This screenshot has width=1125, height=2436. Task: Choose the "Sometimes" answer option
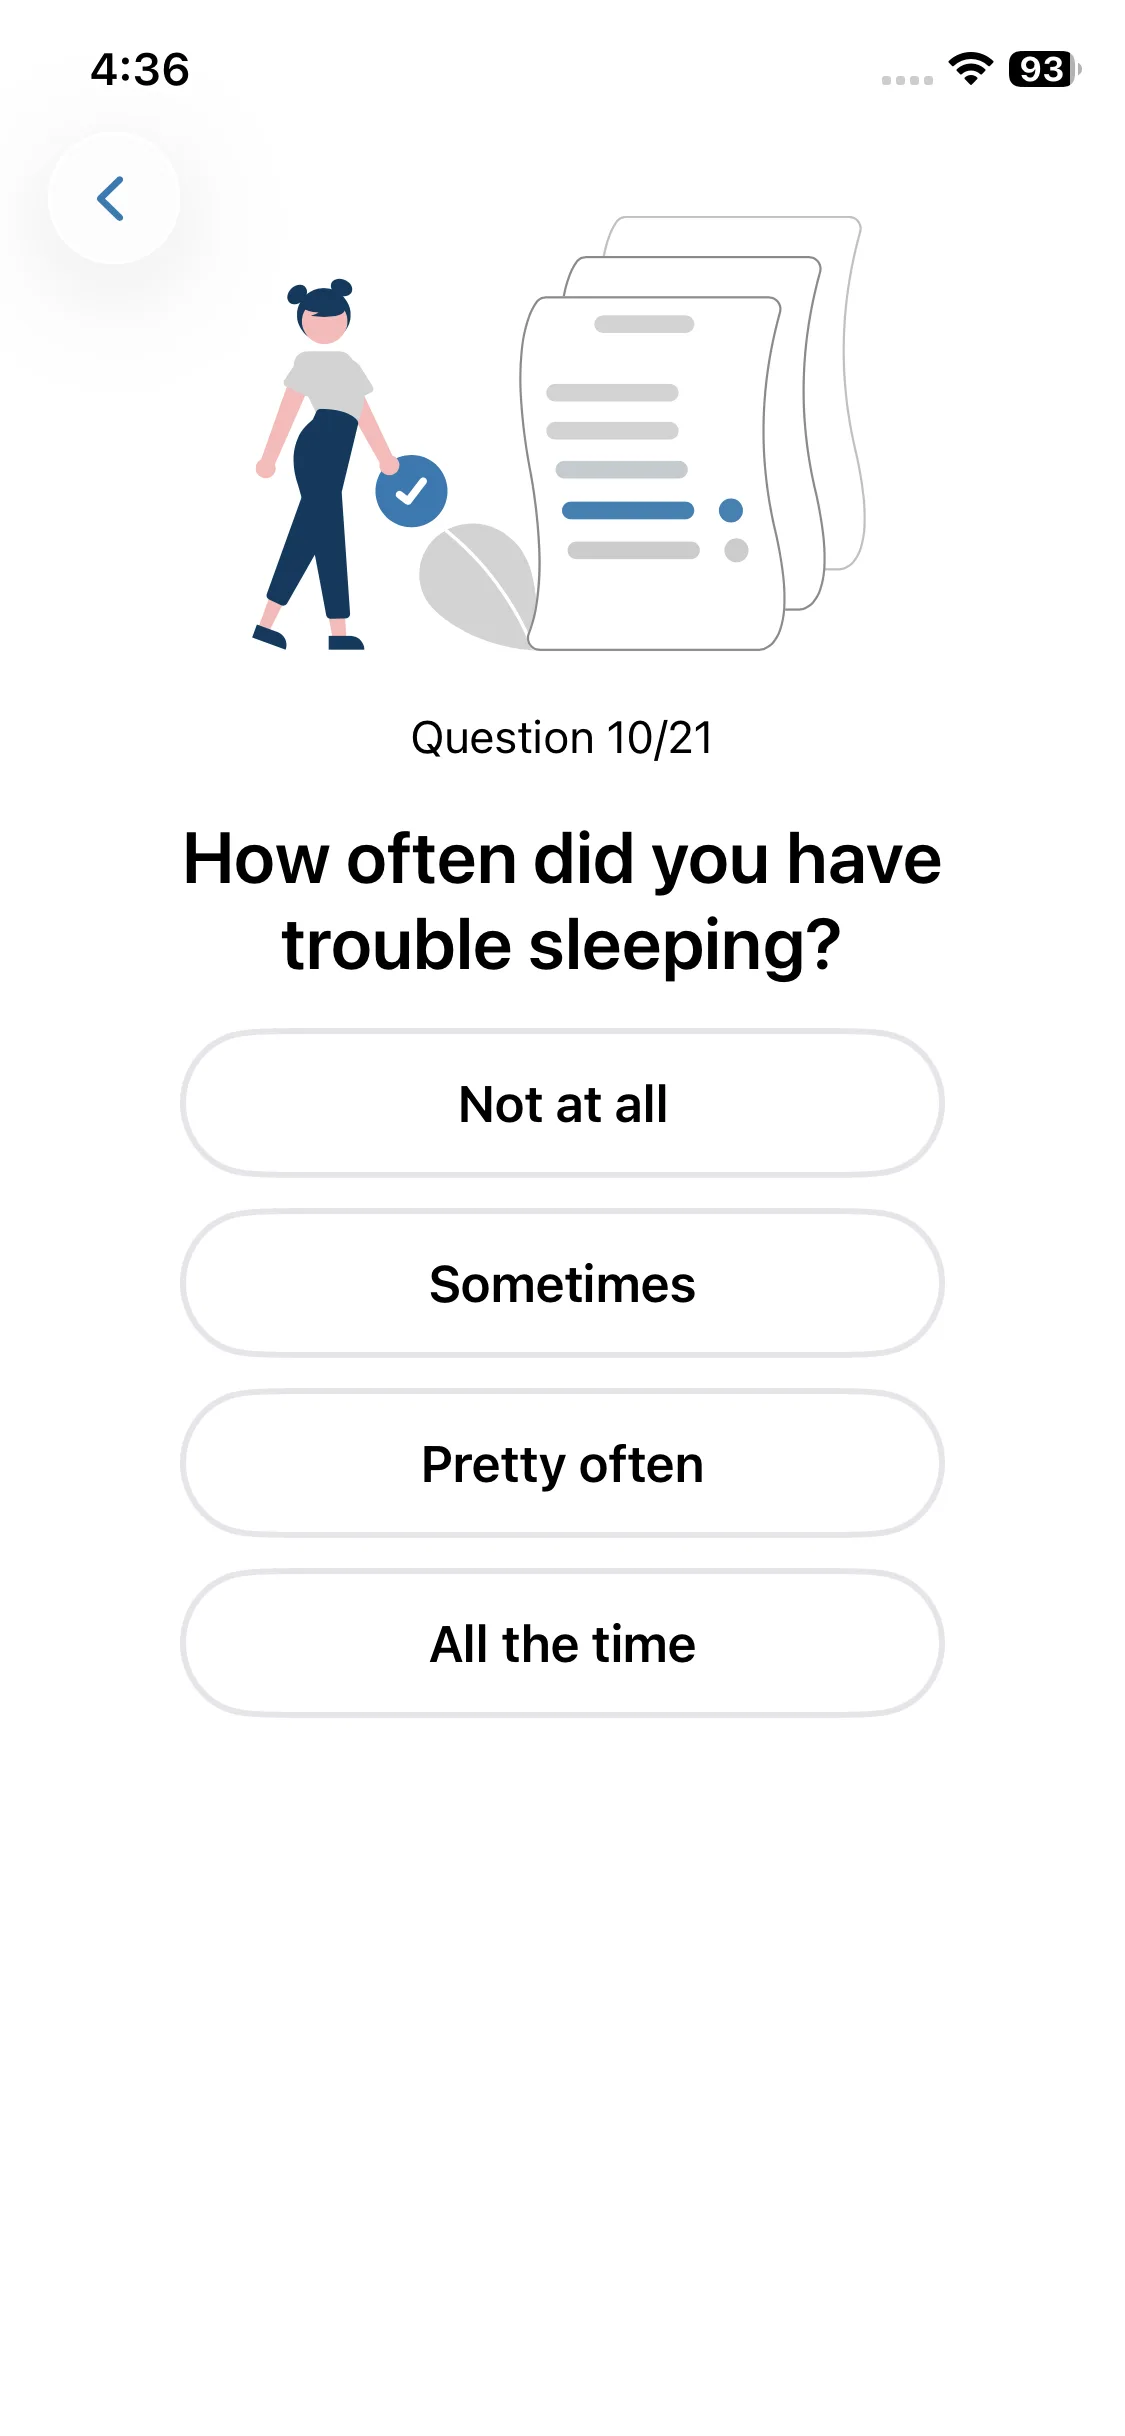coord(562,1284)
